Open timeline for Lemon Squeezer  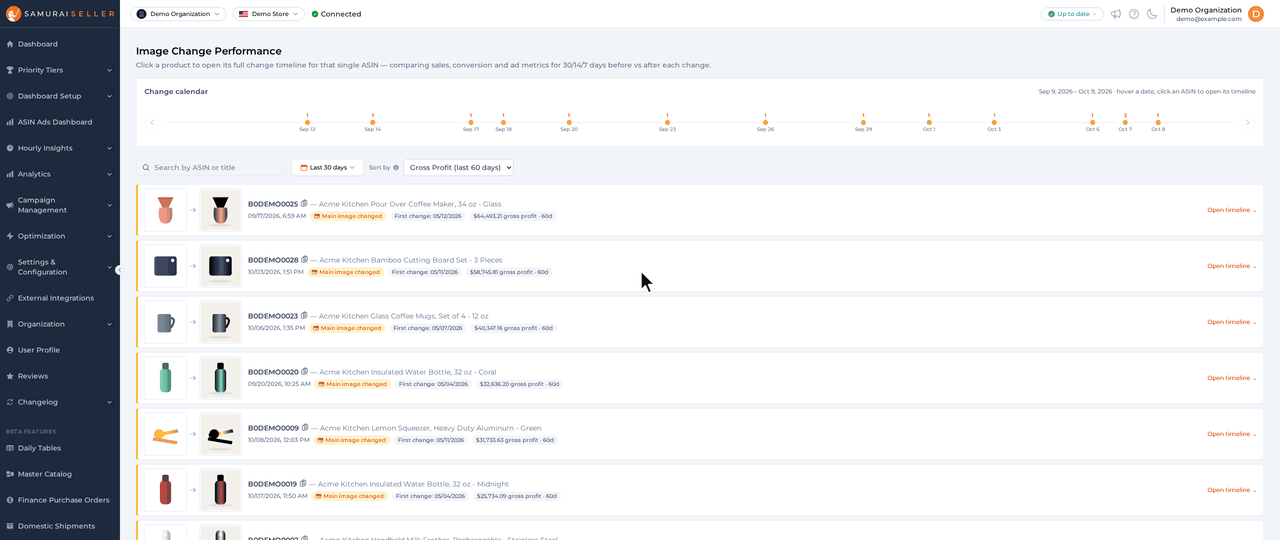coord(1231,434)
